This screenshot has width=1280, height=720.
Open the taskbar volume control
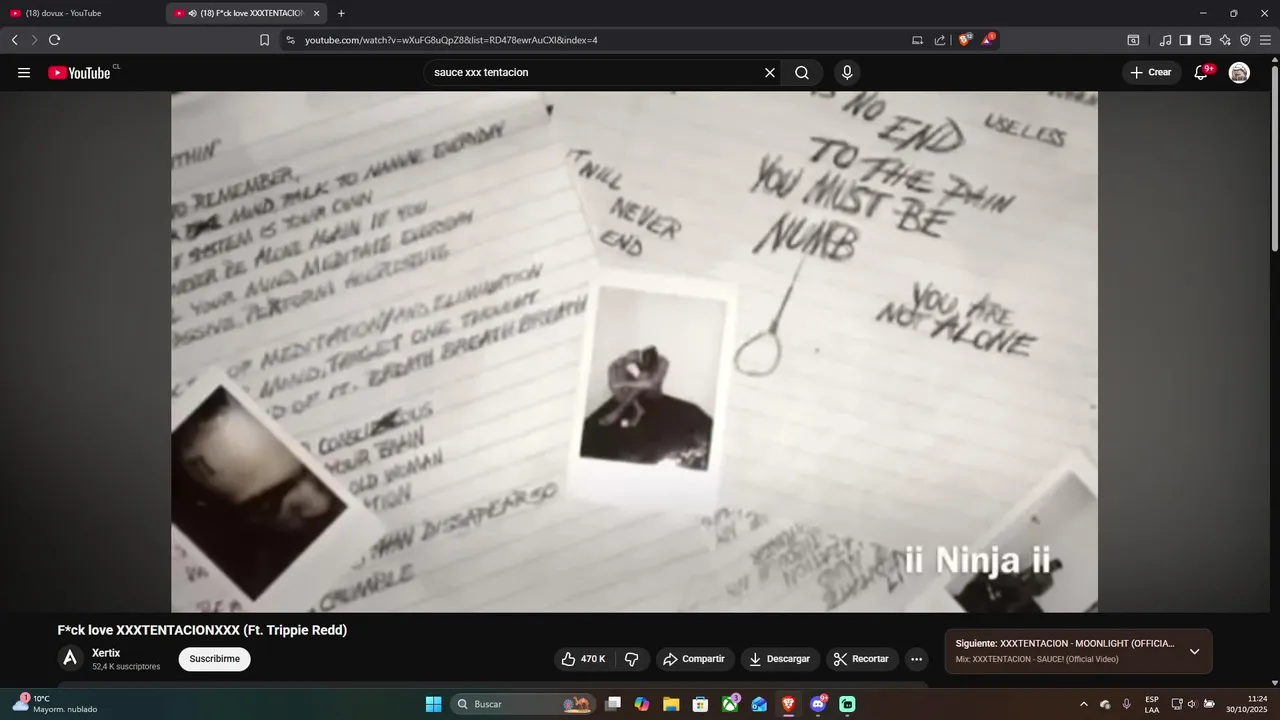click(x=1192, y=704)
